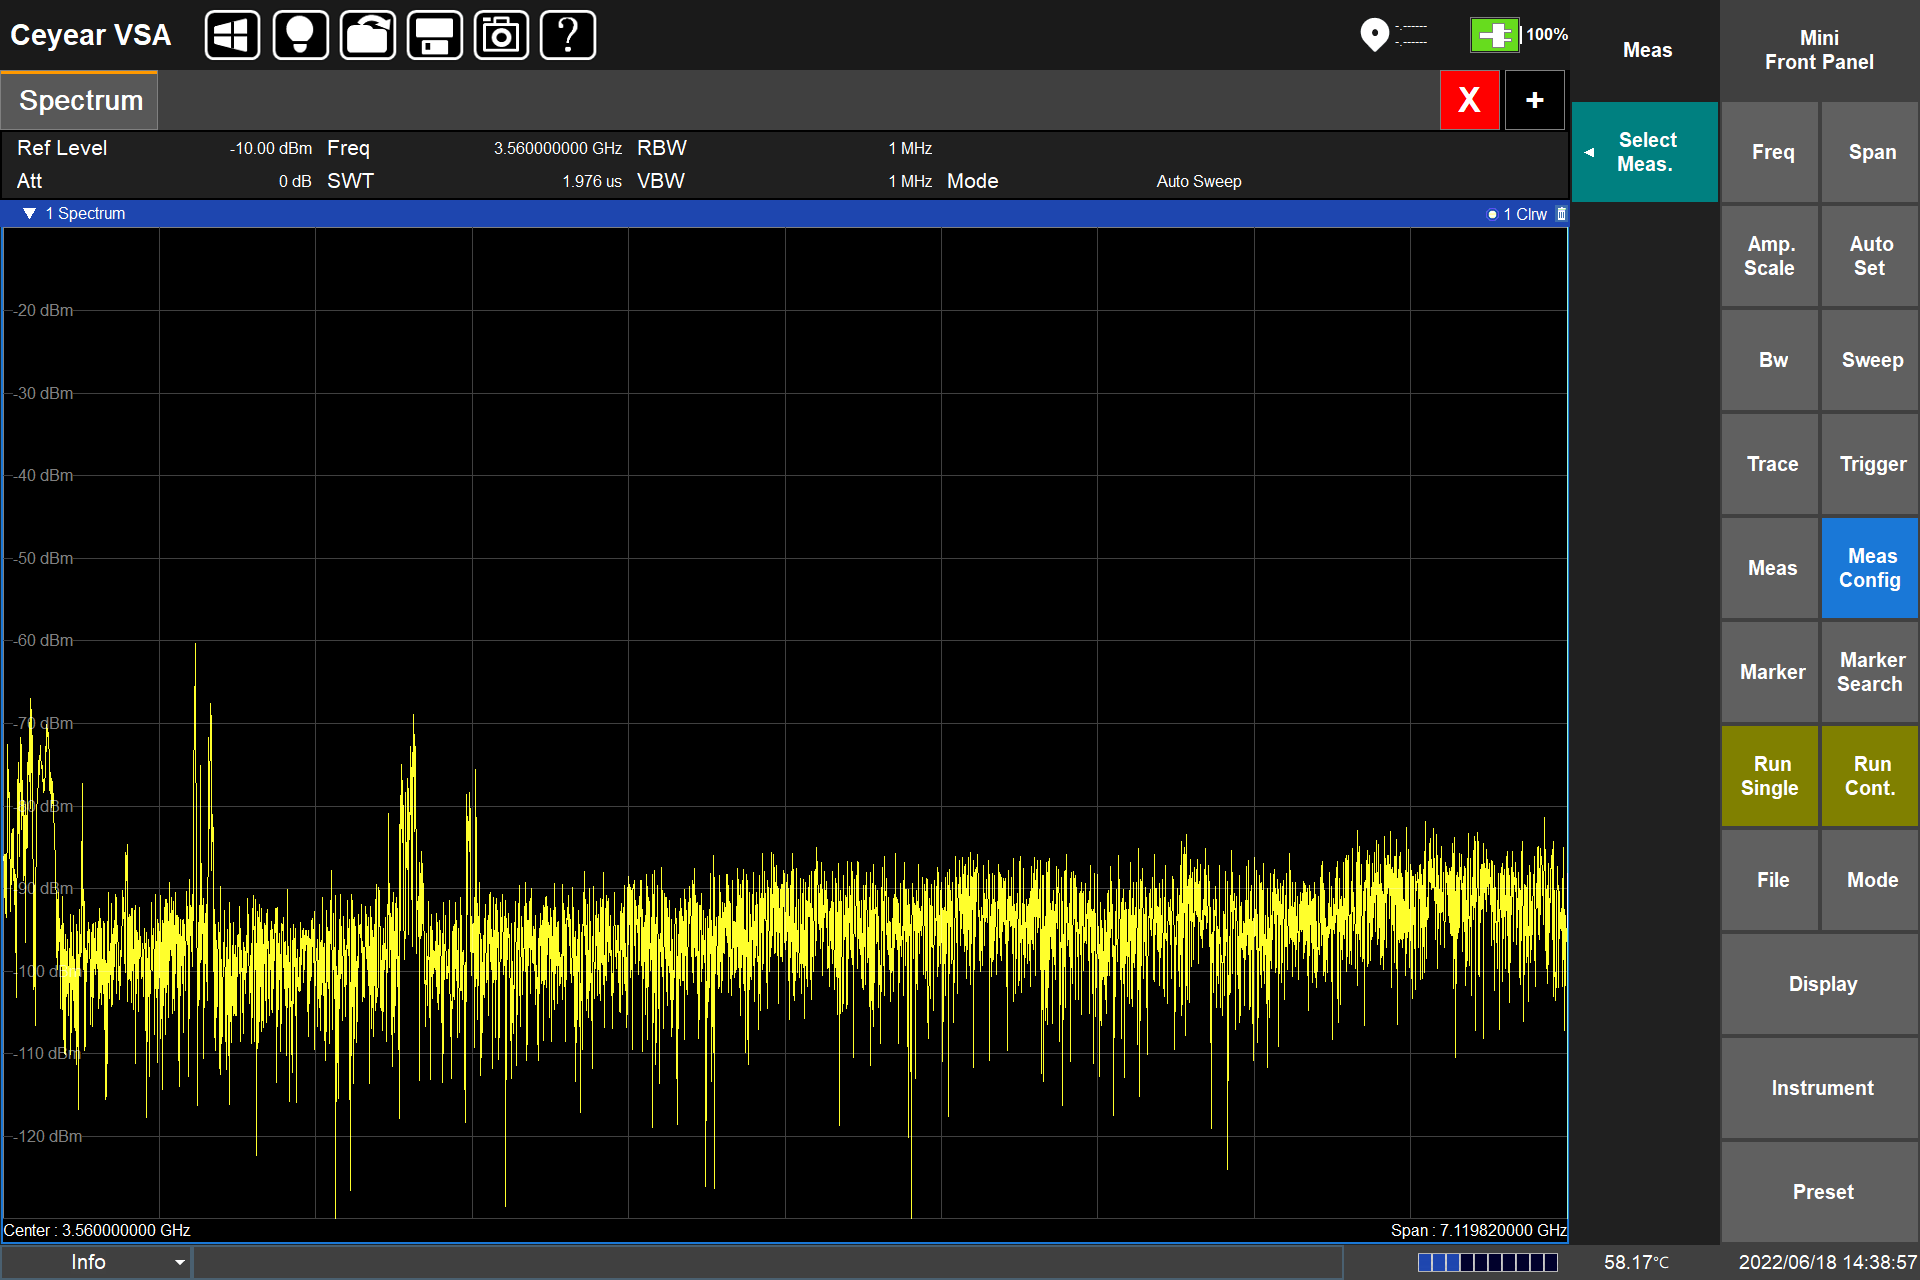Take a screenshot with the camera icon
The image size is (1920, 1280).
click(x=501, y=36)
